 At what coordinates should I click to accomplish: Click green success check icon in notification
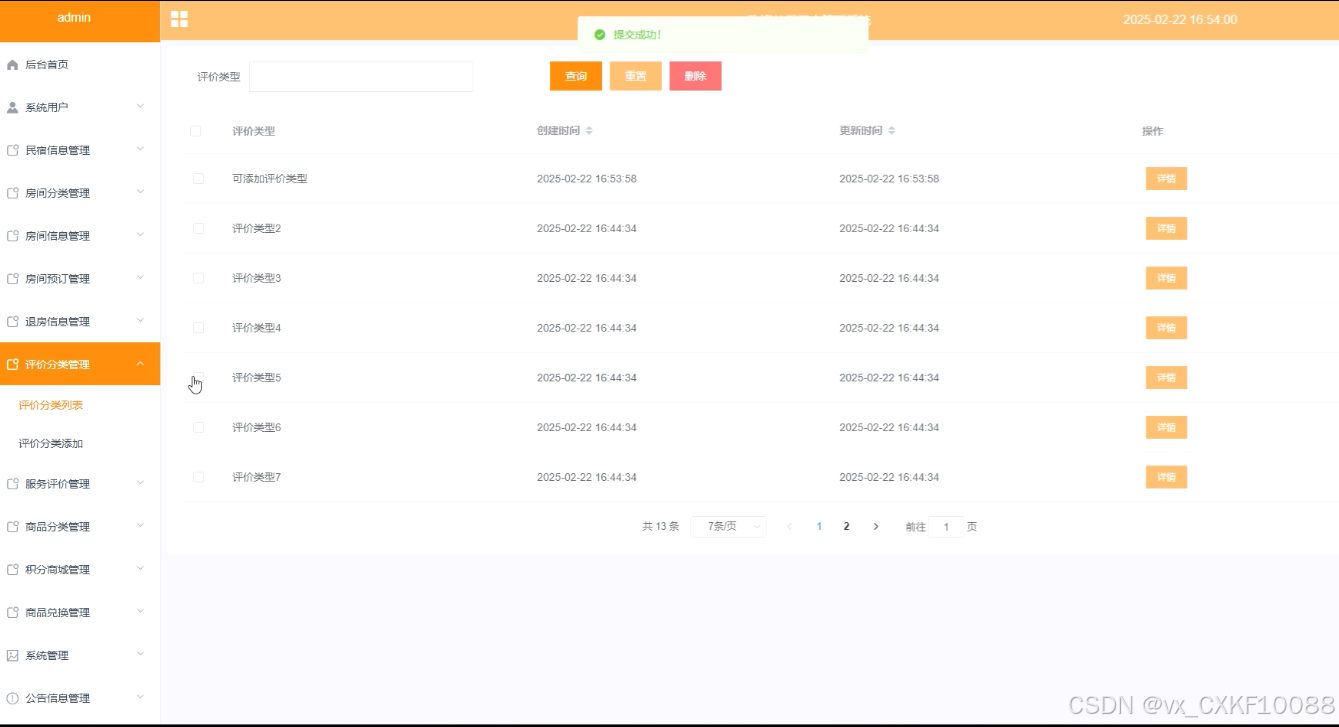[x=599, y=34]
